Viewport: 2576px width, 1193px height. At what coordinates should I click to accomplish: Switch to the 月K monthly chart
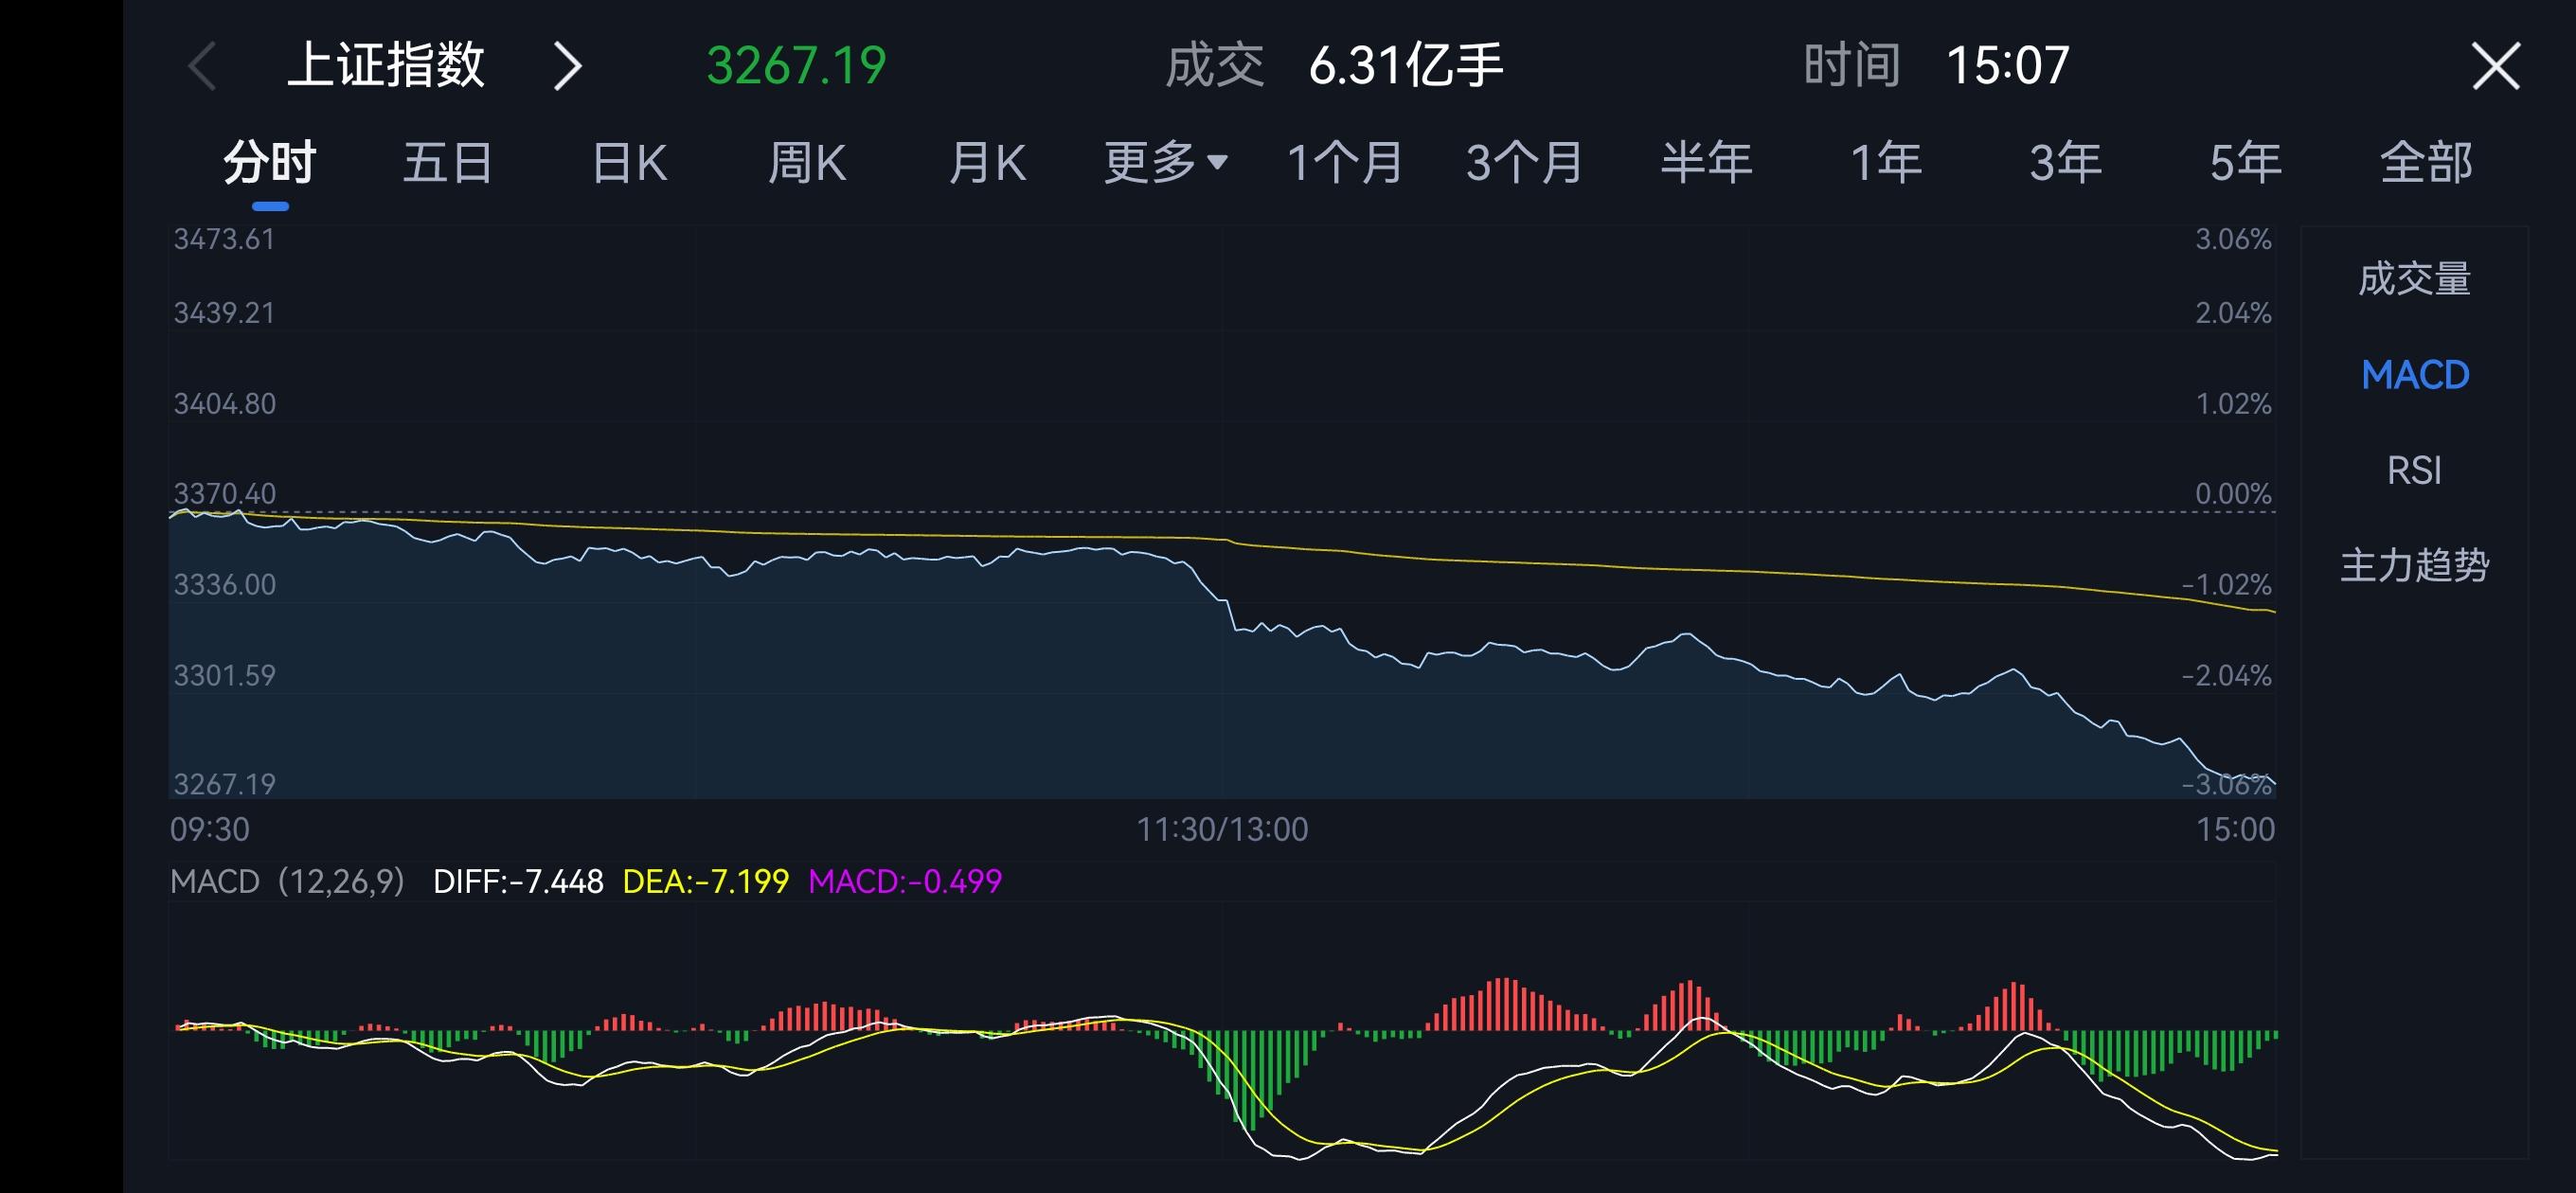pos(988,162)
